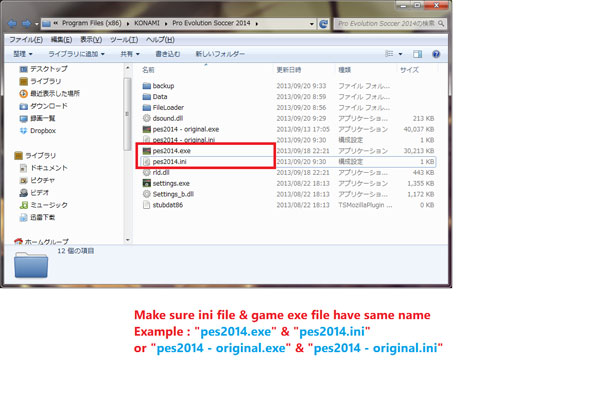Screen dimensions: 600x397
Task: Open the ファイル(F) menu
Action: (26, 40)
